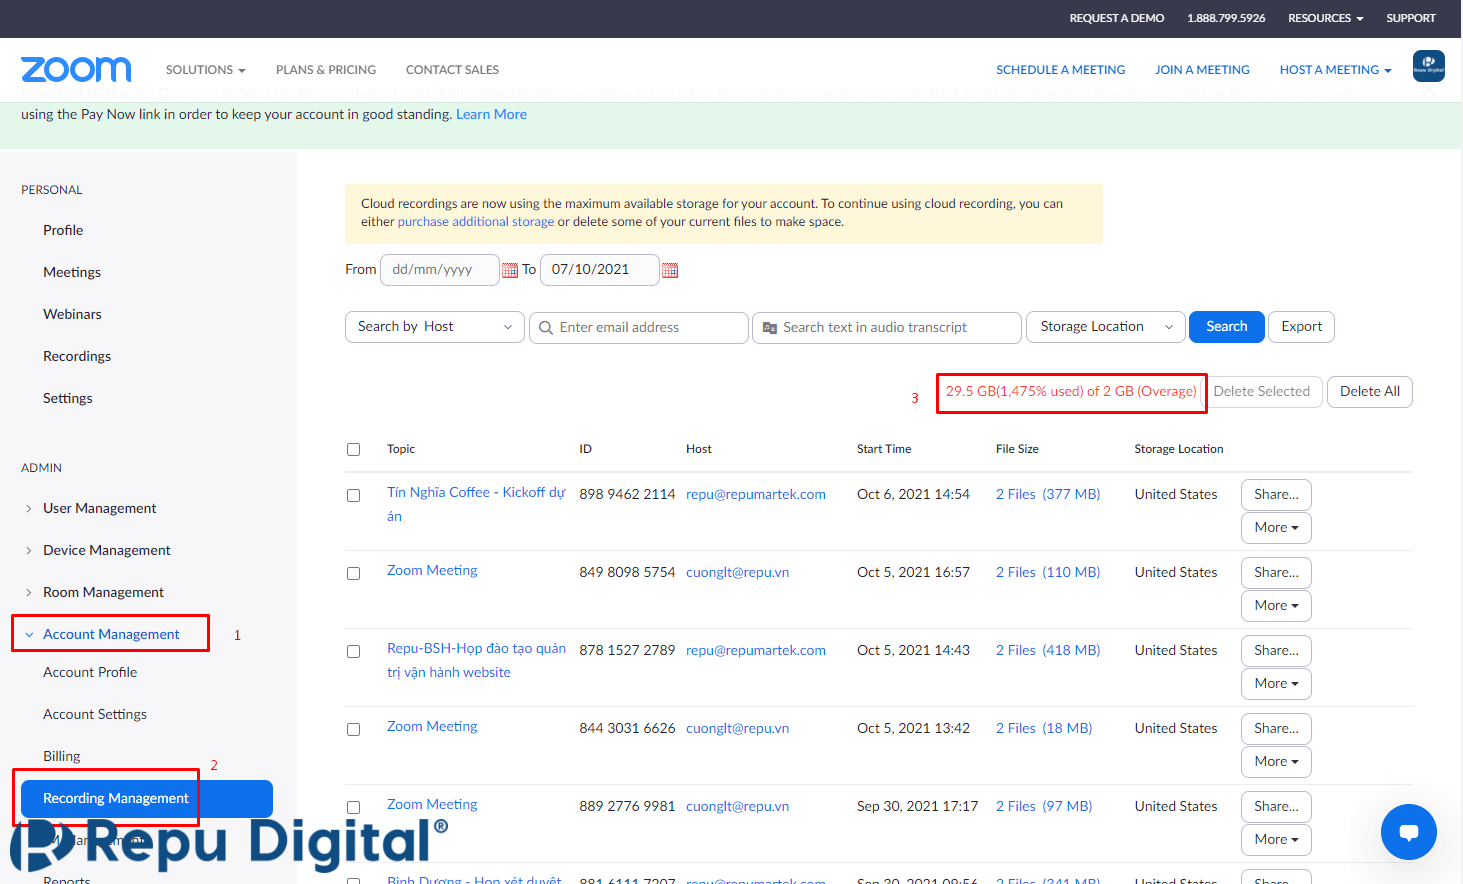Tick the select-all checkbox beside Topic
Screen dimensions: 1463x884
click(x=353, y=449)
